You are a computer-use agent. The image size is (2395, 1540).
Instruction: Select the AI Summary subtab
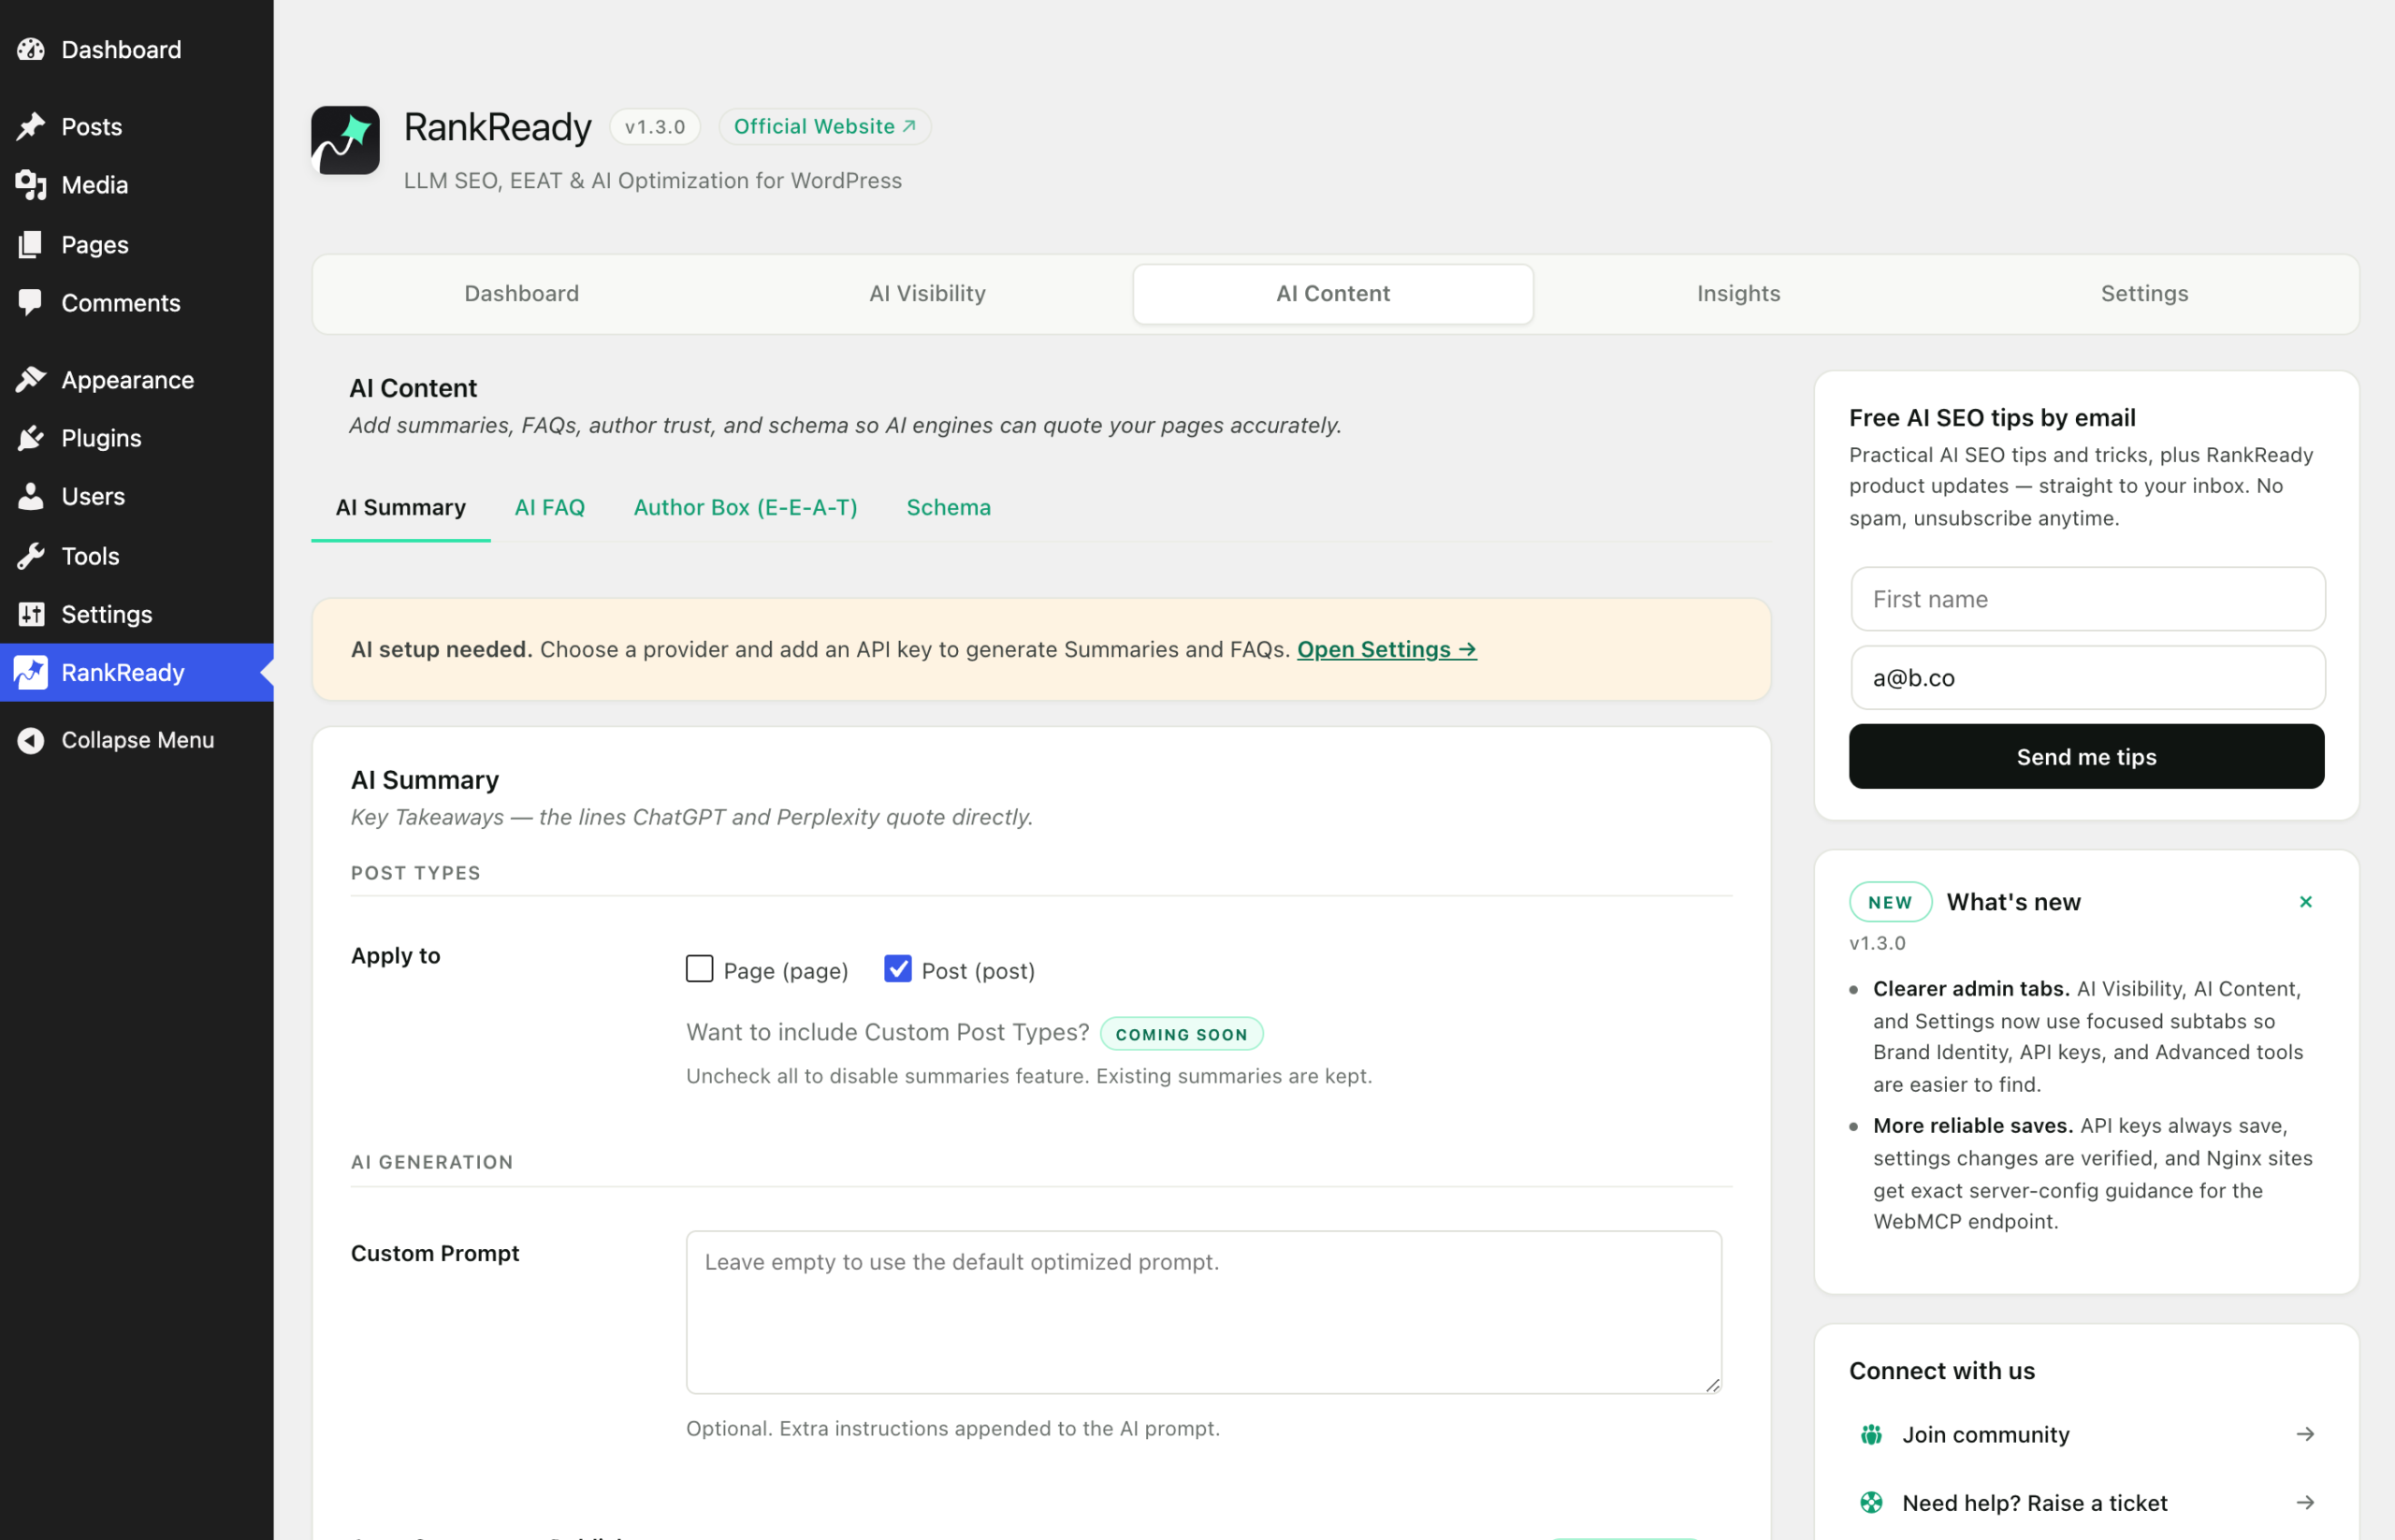click(401, 508)
